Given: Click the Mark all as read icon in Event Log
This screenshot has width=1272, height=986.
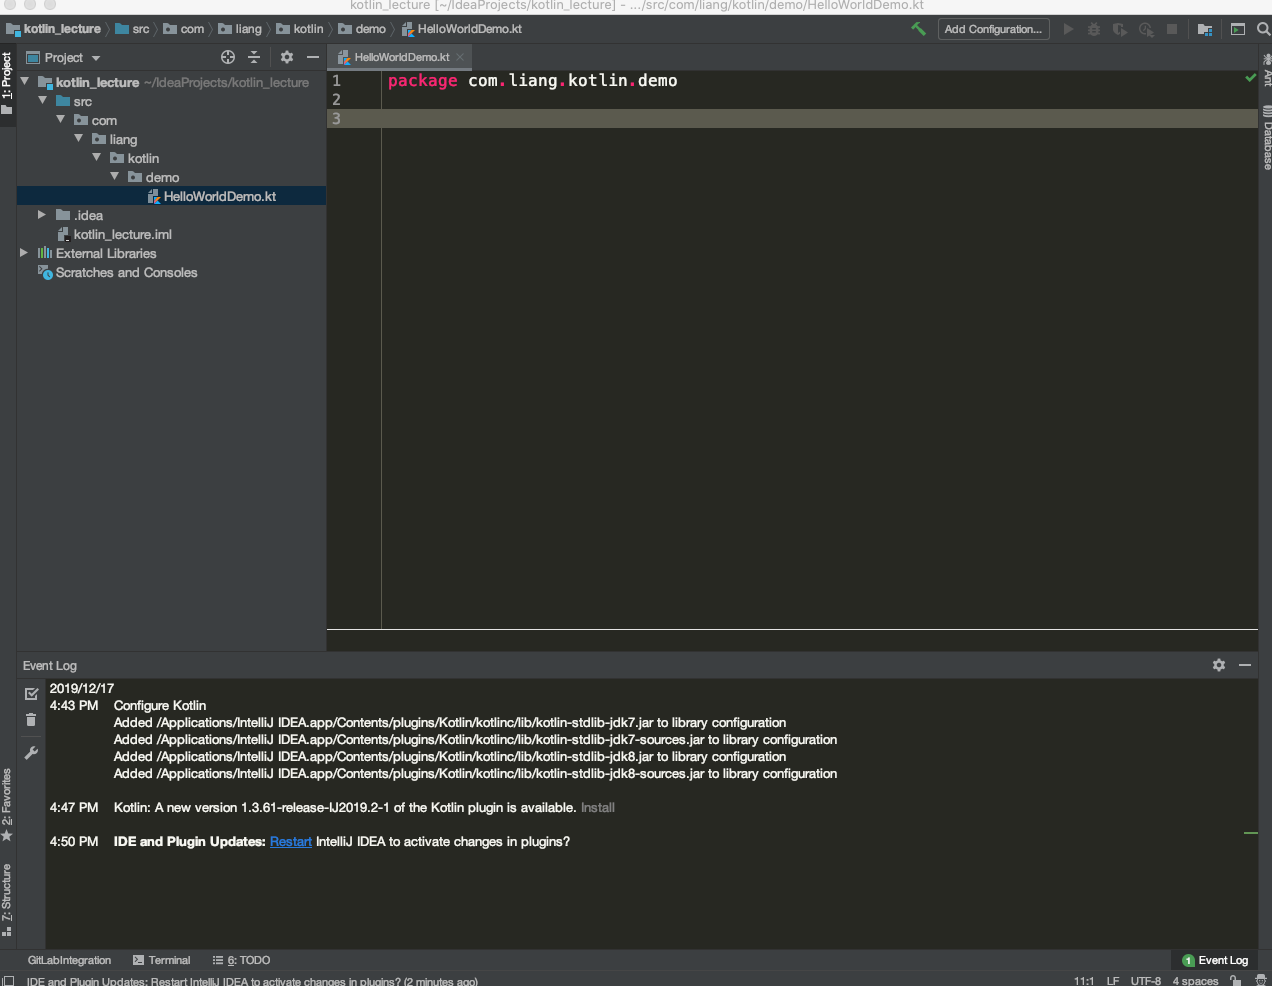Looking at the screenshot, I should [31, 694].
